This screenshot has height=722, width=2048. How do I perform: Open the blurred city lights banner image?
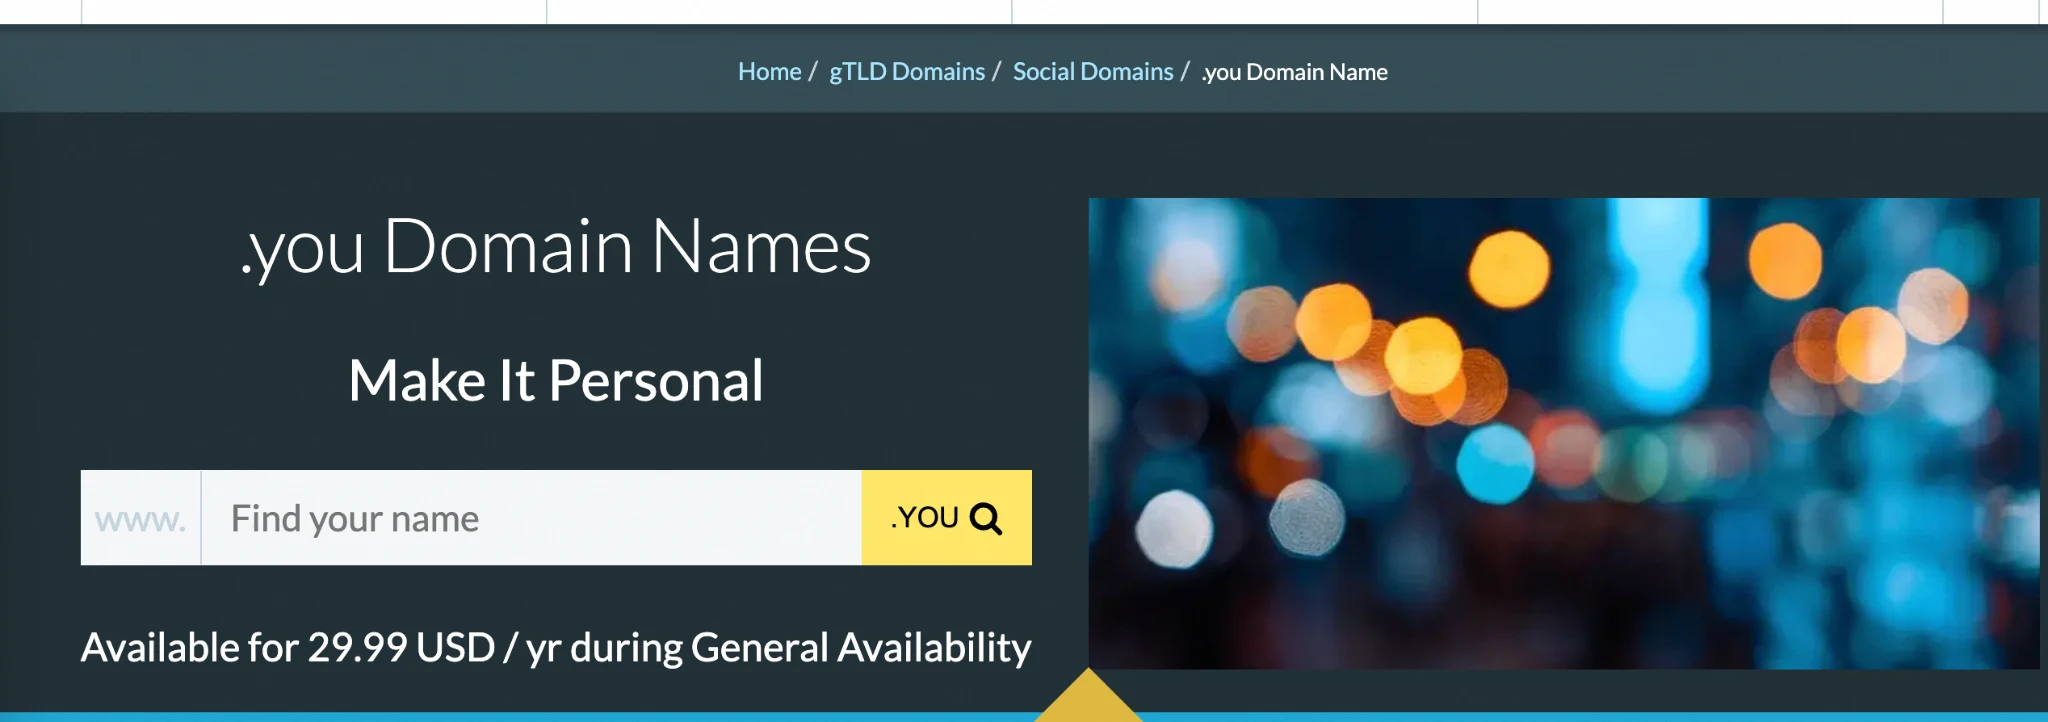1562,433
